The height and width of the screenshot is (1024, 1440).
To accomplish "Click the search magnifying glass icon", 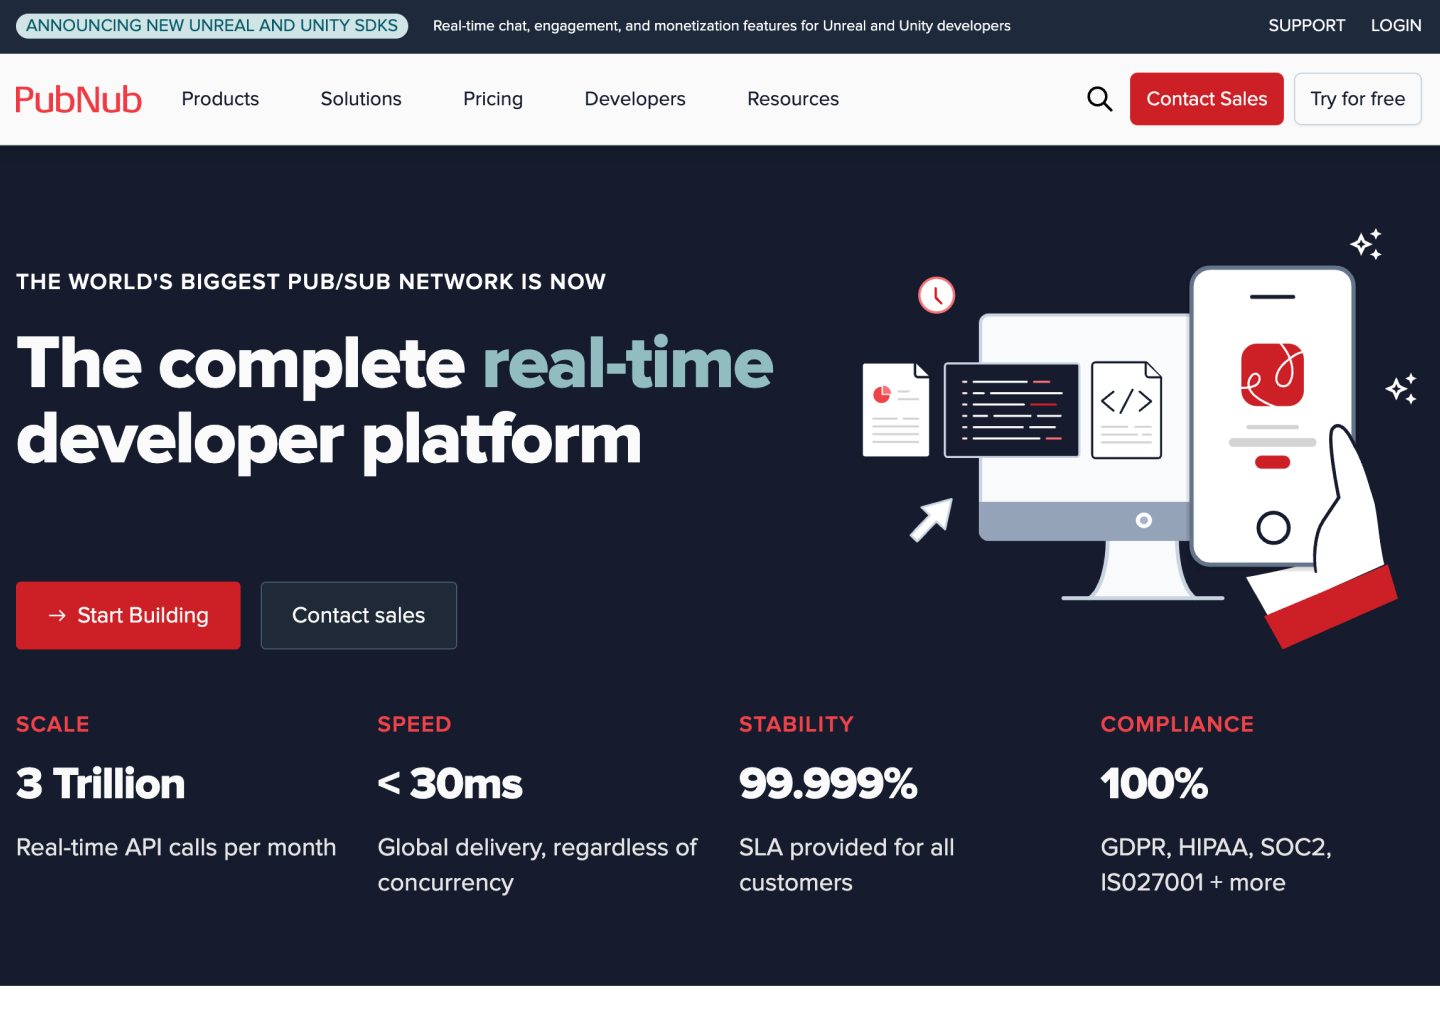I will click(1099, 98).
